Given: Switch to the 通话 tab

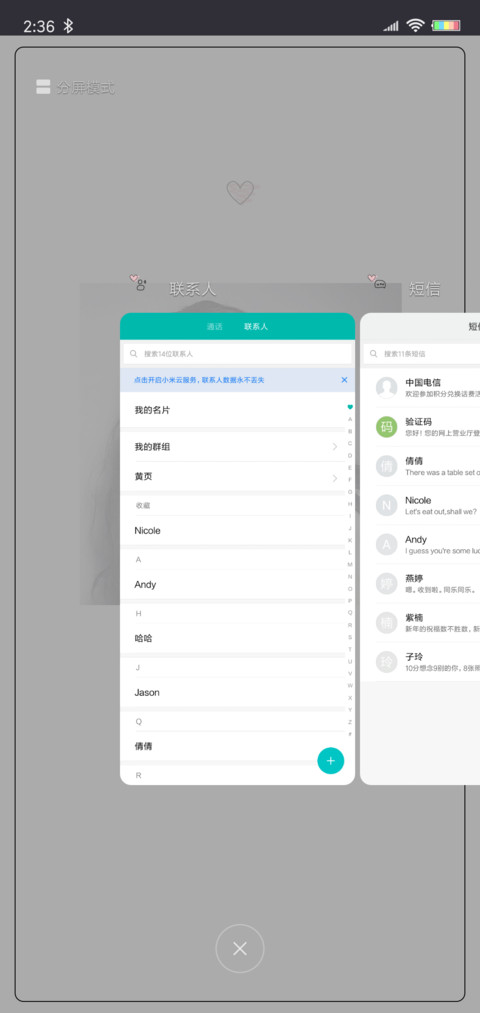Looking at the screenshot, I should tap(214, 327).
